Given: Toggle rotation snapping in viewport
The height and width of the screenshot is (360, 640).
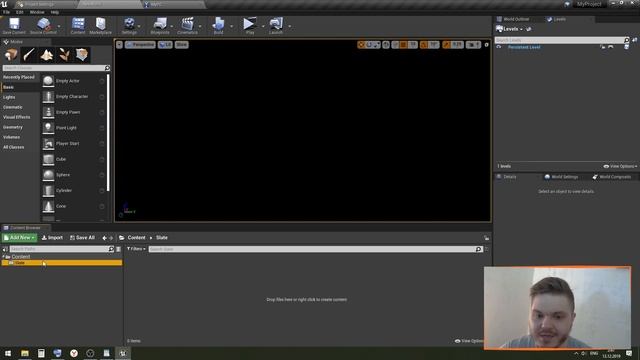Looking at the screenshot, I should pyautogui.click(x=424, y=44).
